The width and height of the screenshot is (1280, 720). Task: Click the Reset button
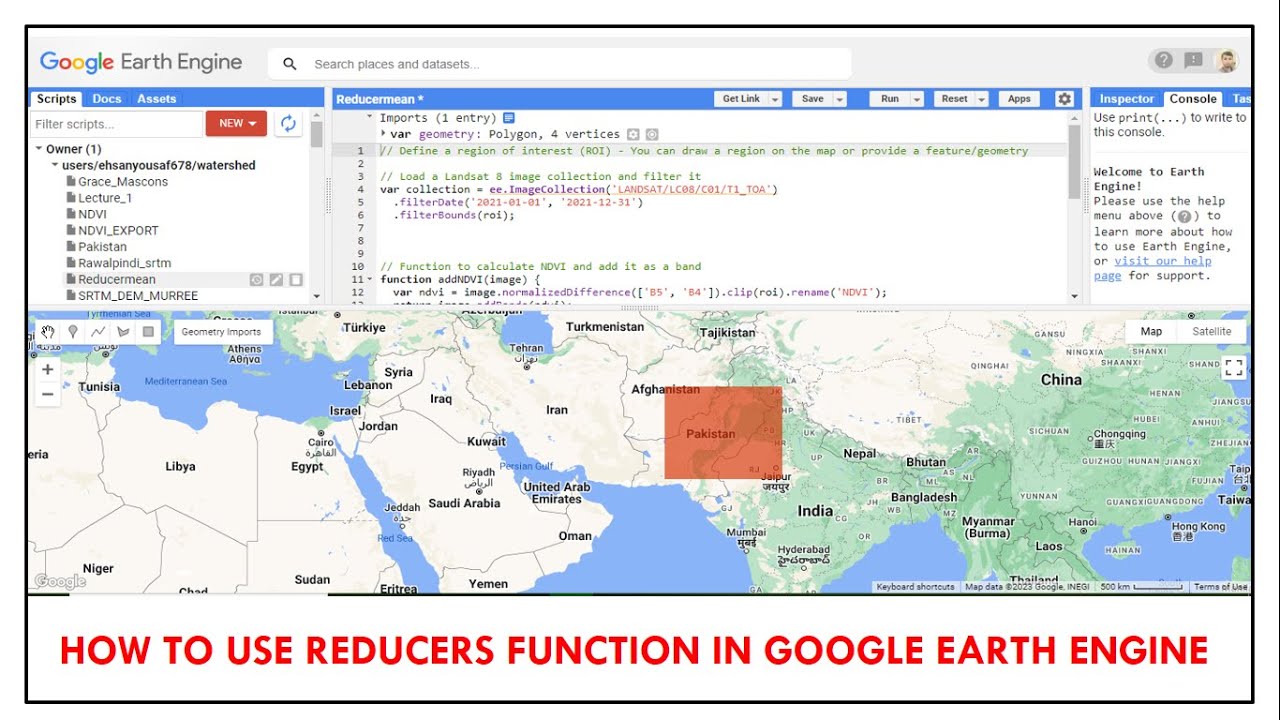(955, 99)
